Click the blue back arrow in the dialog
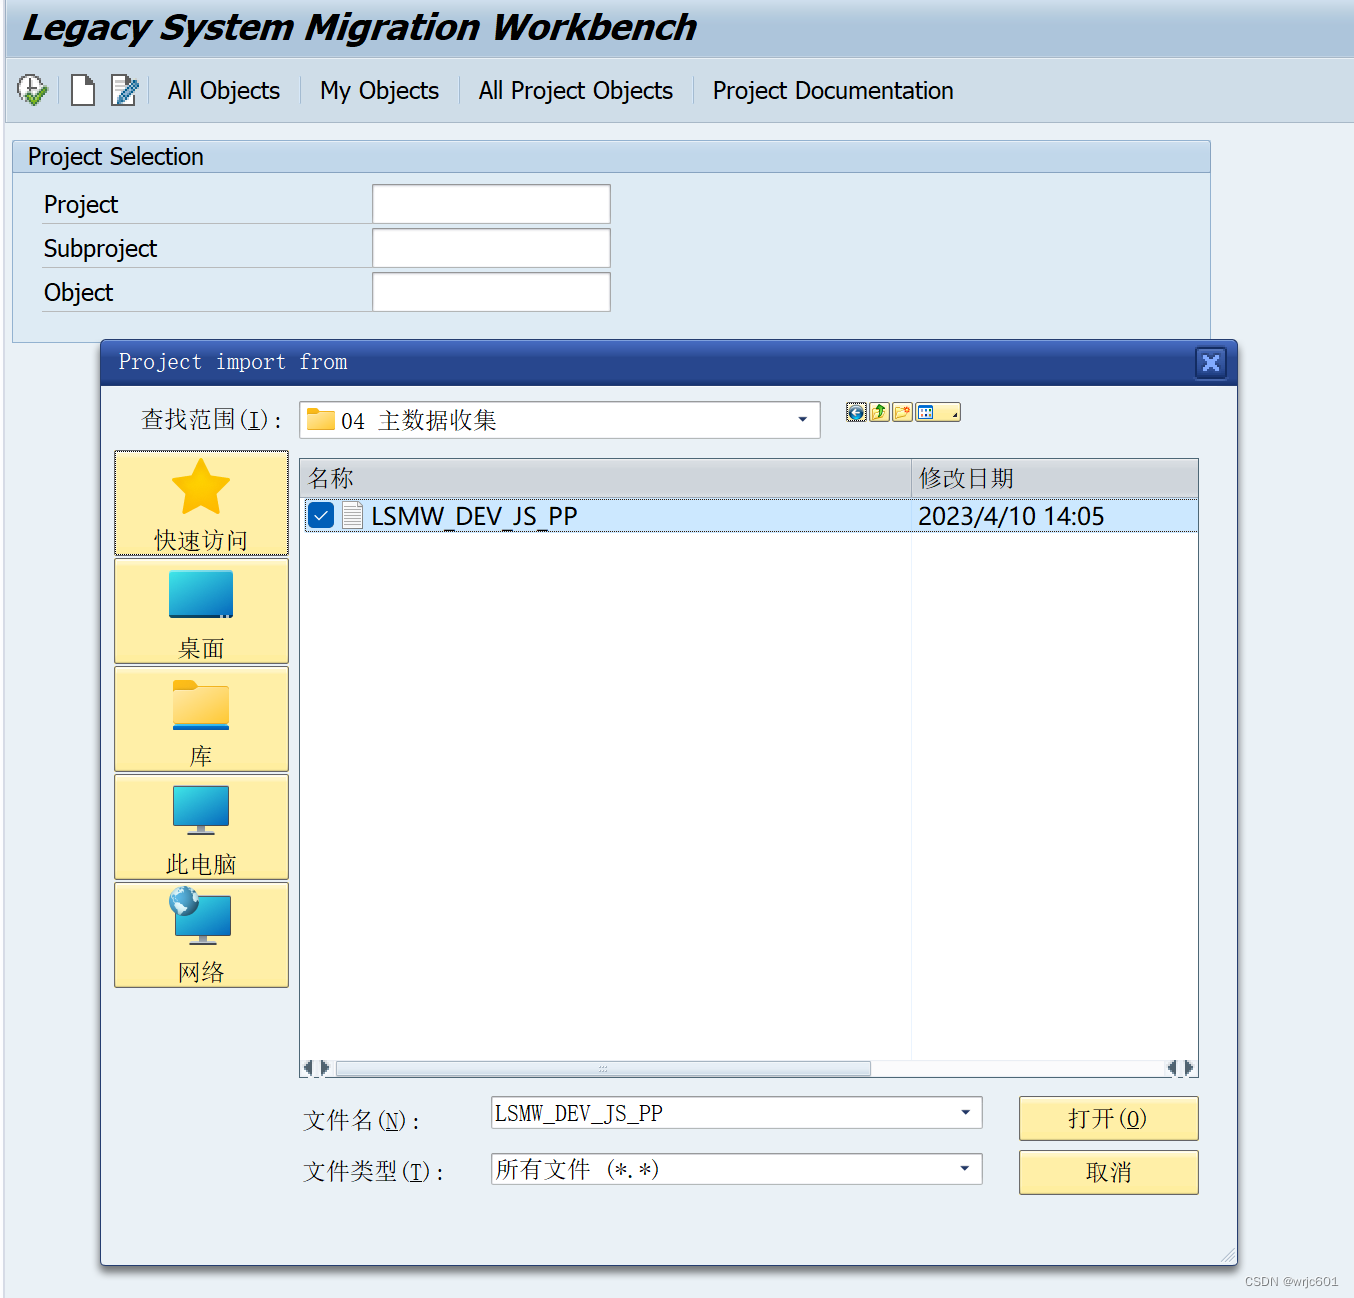Image resolution: width=1354 pixels, height=1298 pixels. (855, 412)
